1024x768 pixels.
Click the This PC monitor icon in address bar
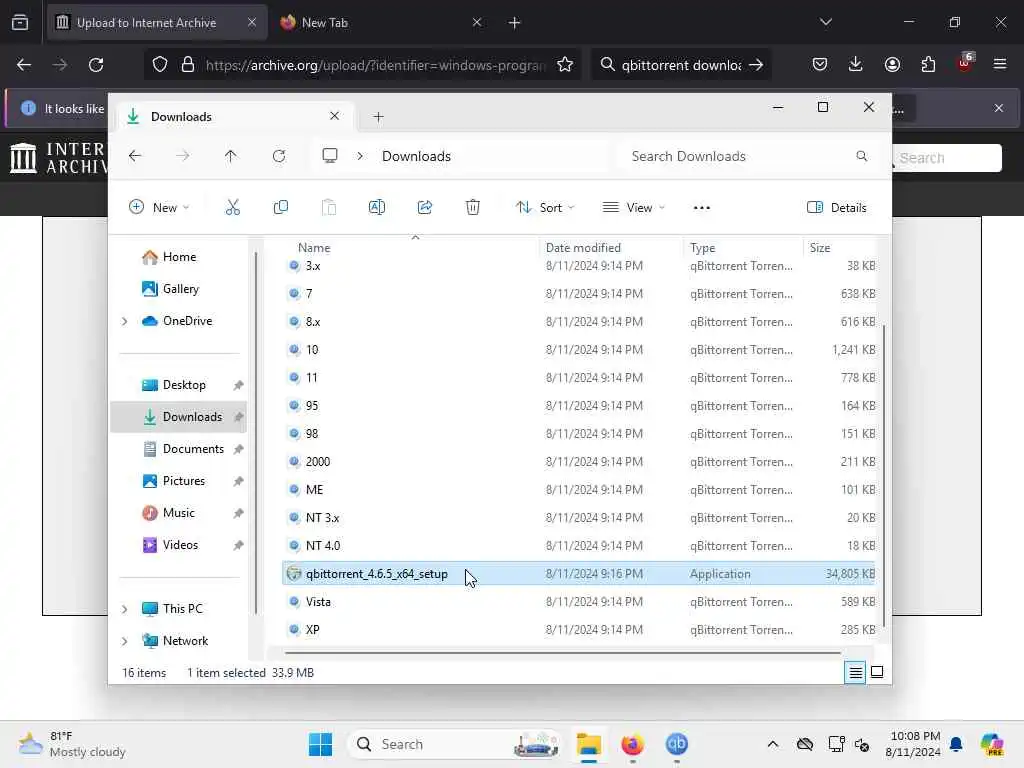pyautogui.click(x=330, y=155)
